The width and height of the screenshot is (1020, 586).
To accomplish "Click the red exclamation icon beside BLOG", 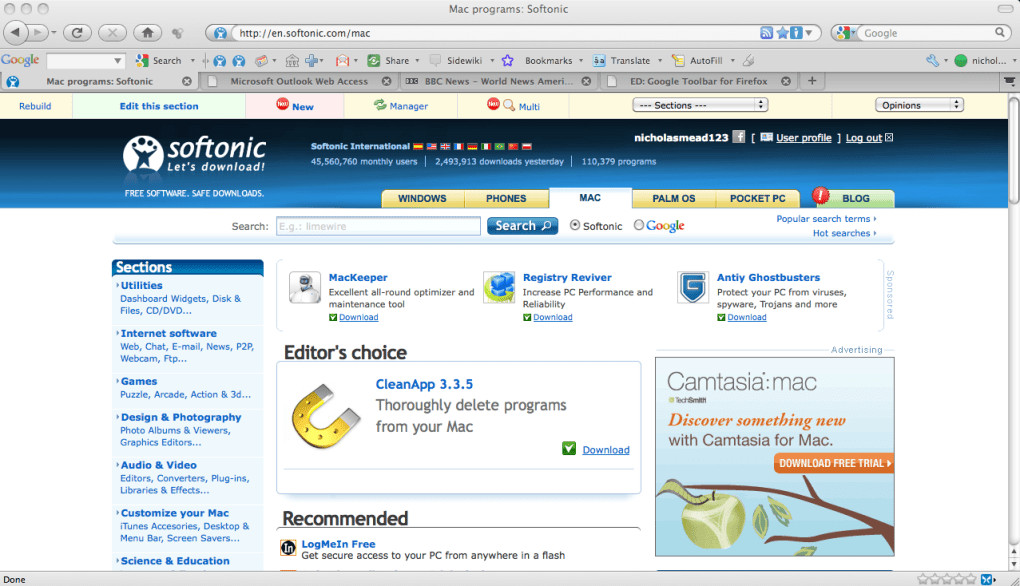I will [x=821, y=195].
